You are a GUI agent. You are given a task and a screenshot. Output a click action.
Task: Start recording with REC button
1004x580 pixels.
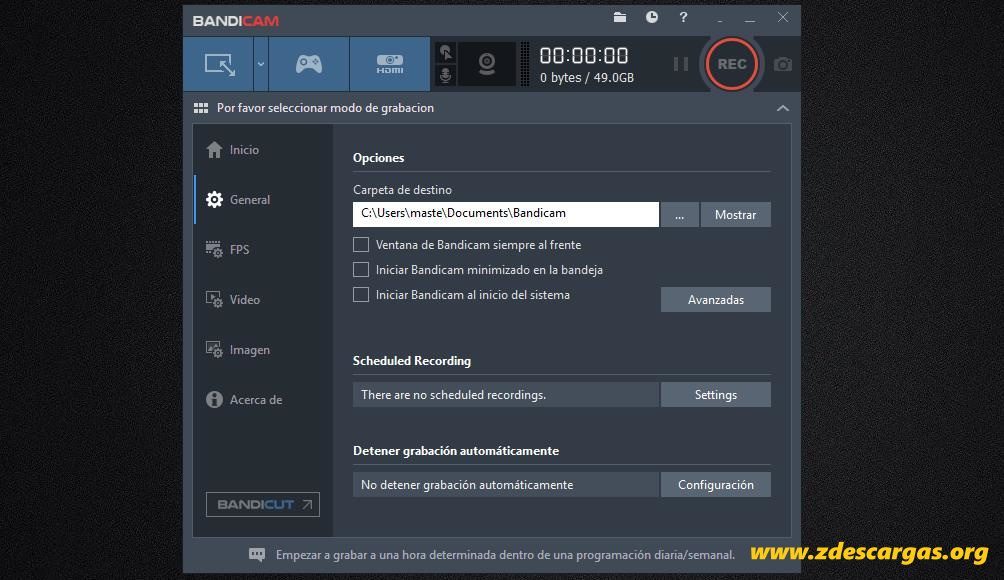[731, 64]
